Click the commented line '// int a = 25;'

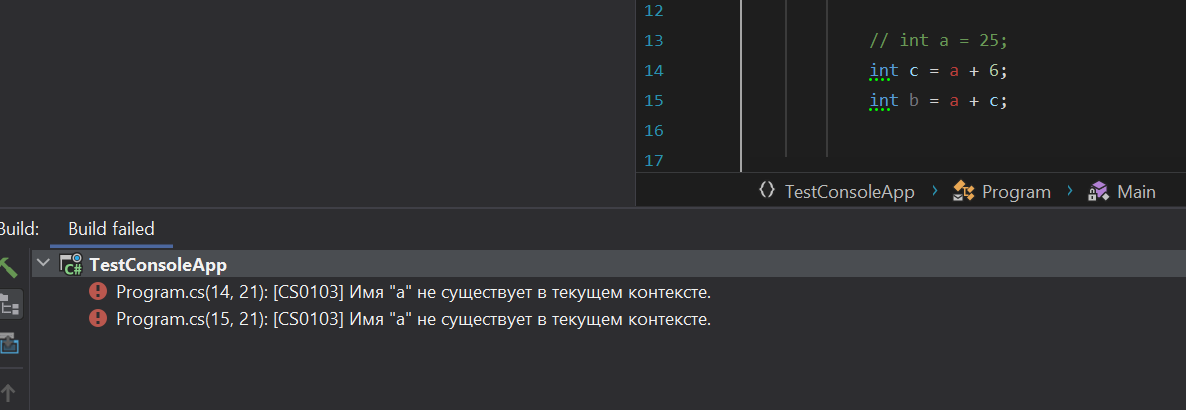[939, 40]
